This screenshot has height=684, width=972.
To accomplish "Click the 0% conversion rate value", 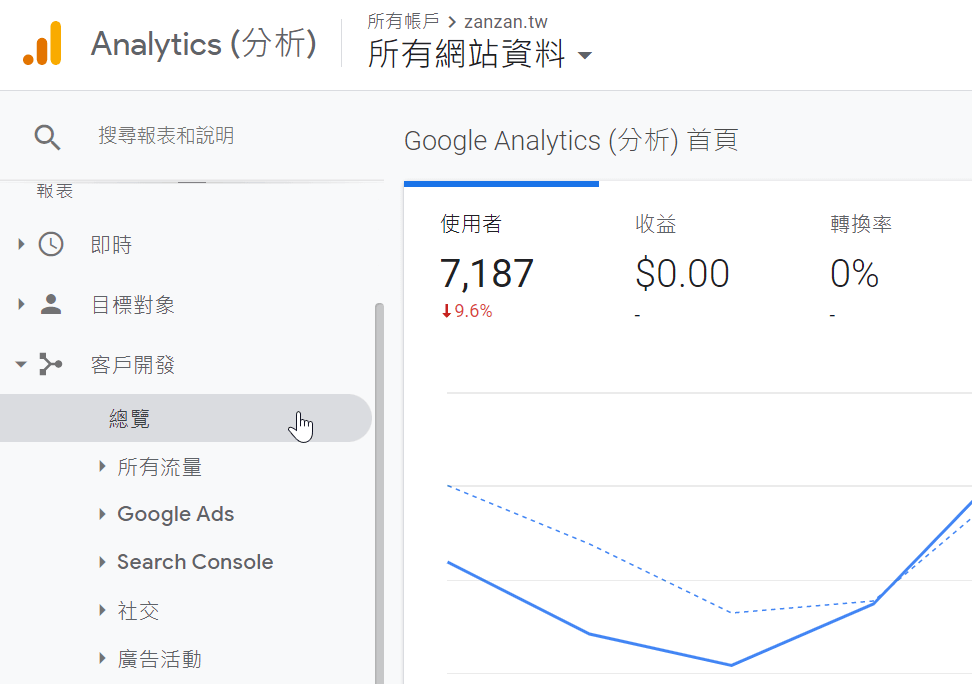I will point(854,273).
